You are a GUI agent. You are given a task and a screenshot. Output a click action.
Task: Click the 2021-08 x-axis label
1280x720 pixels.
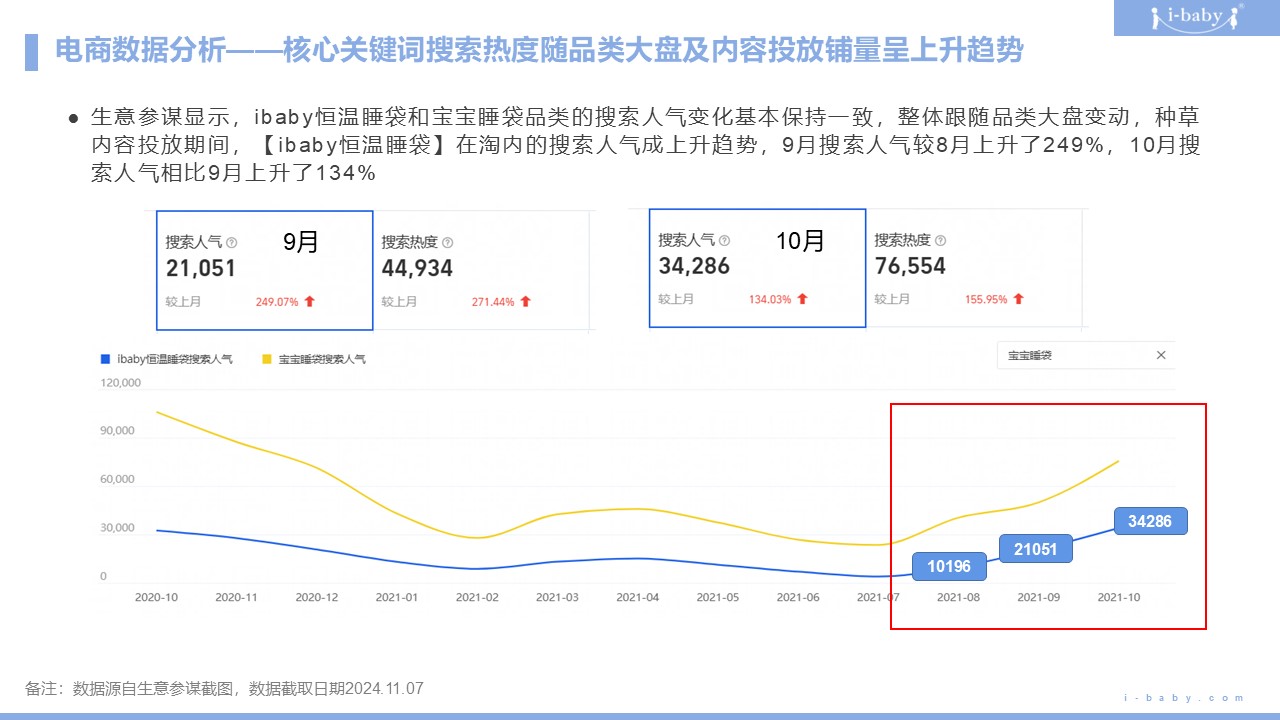pos(958,597)
